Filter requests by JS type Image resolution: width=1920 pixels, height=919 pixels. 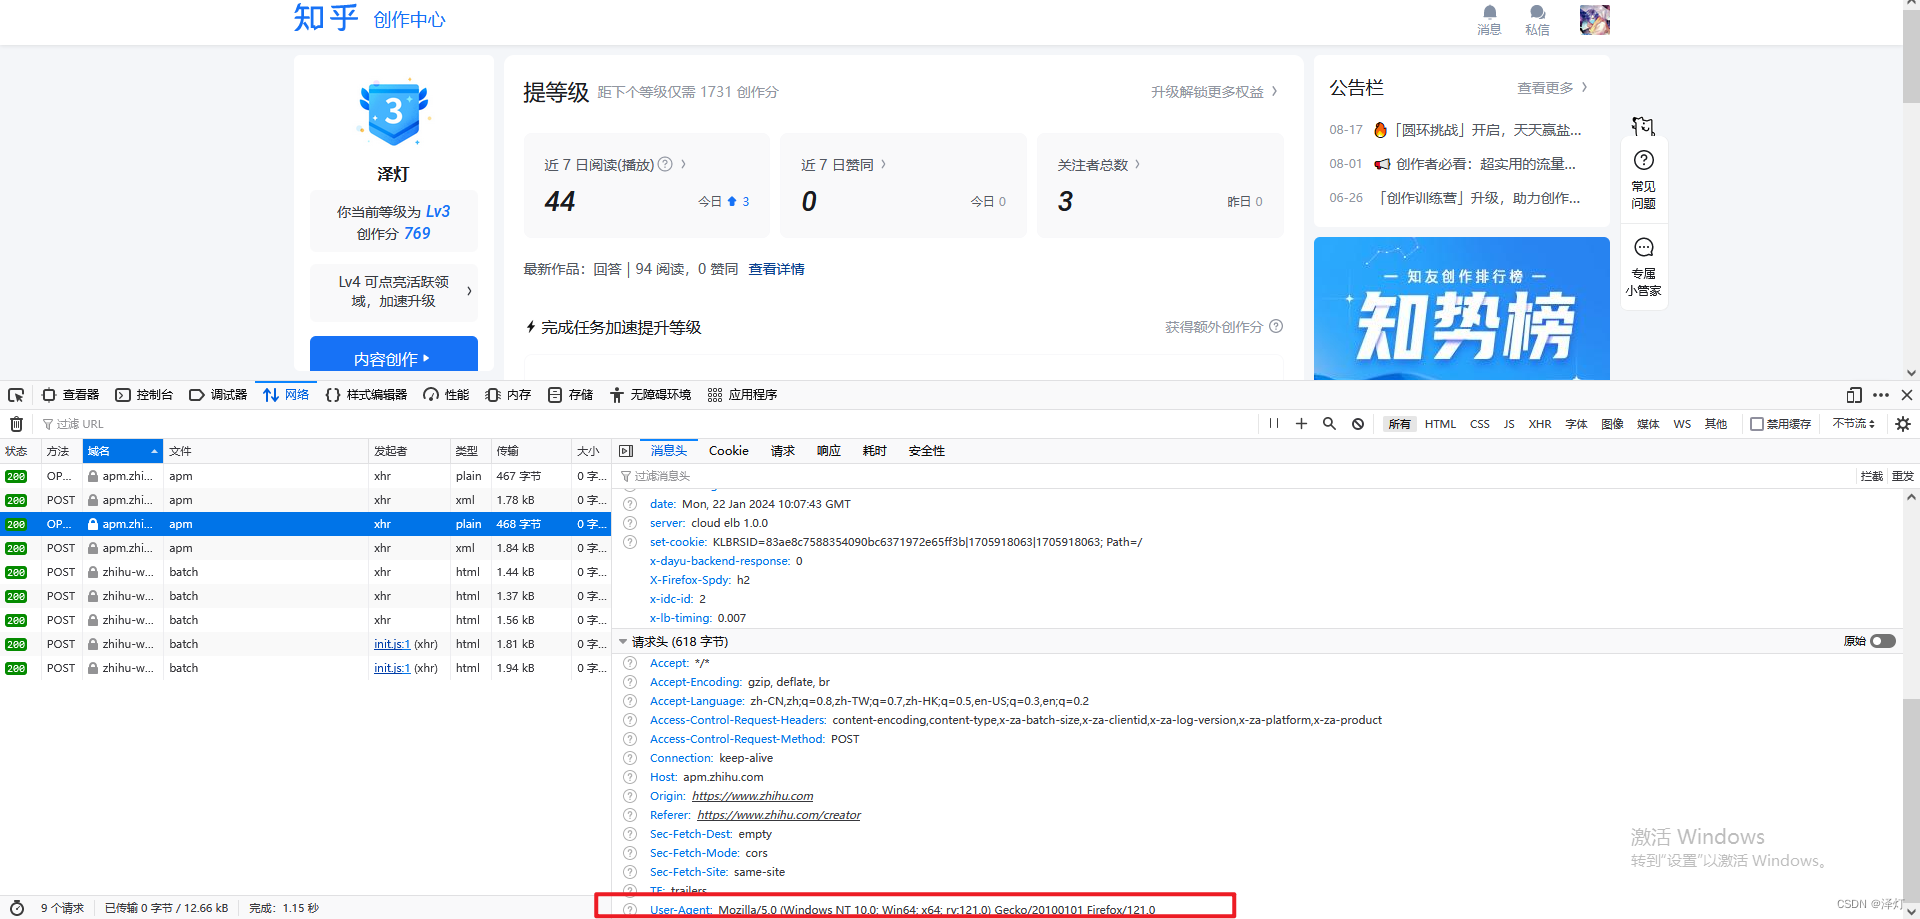(1509, 424)
